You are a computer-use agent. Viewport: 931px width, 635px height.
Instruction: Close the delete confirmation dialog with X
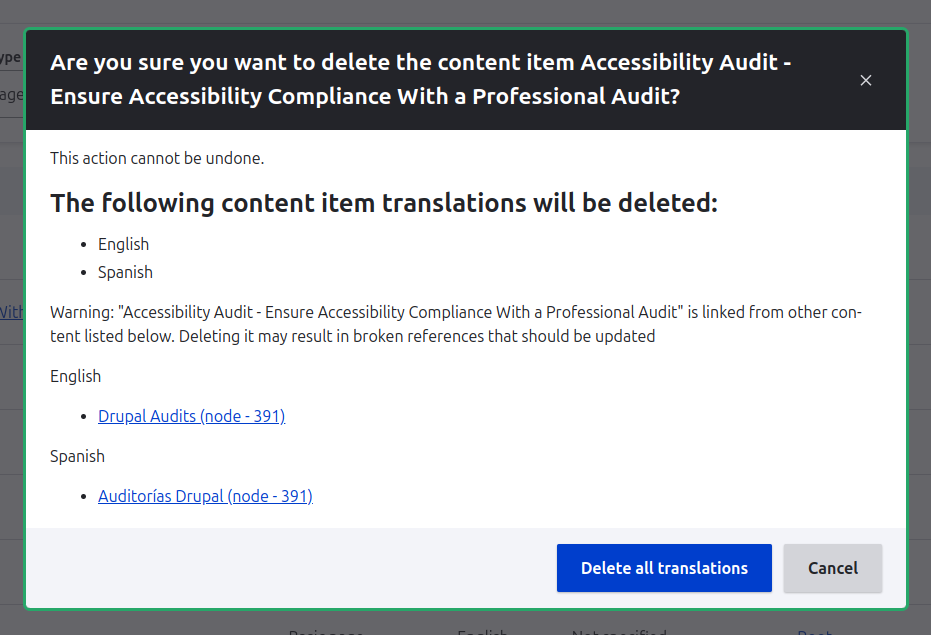pos(866,80)
